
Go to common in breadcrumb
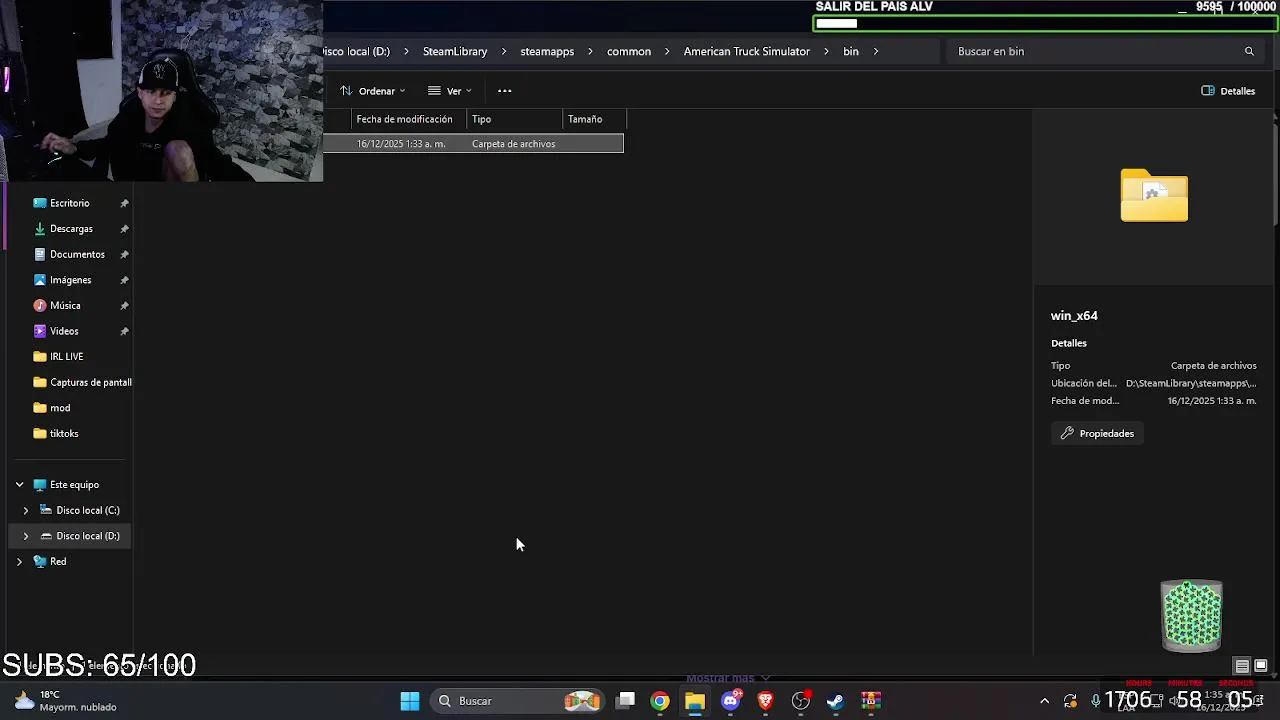(629, 51)
